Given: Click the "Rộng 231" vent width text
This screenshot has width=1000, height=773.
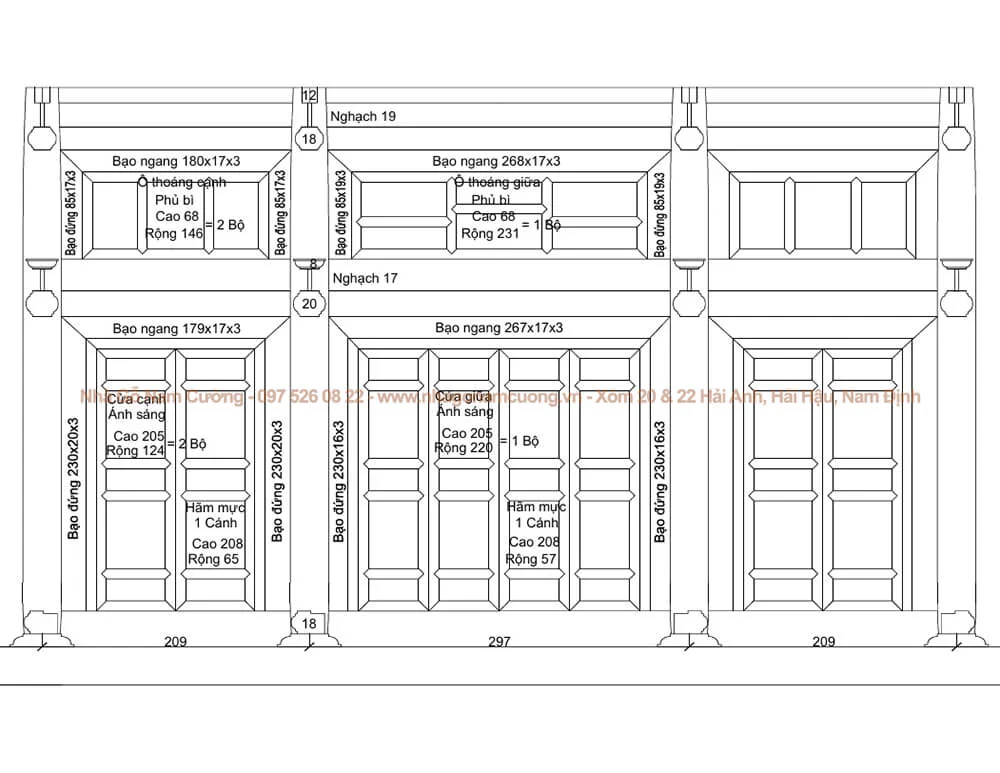Looking at the screenshot, I should click(489, 233).
